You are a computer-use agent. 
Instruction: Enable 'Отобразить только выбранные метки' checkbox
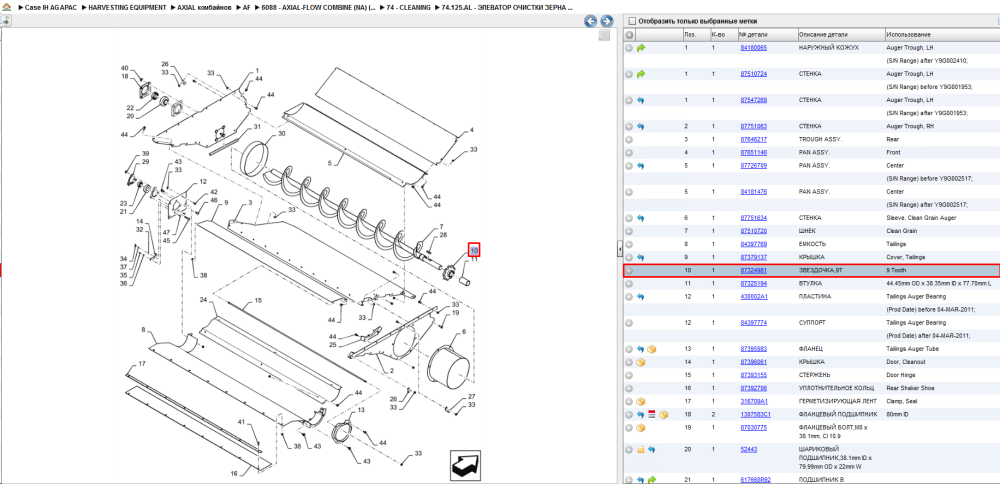[633, 20]
